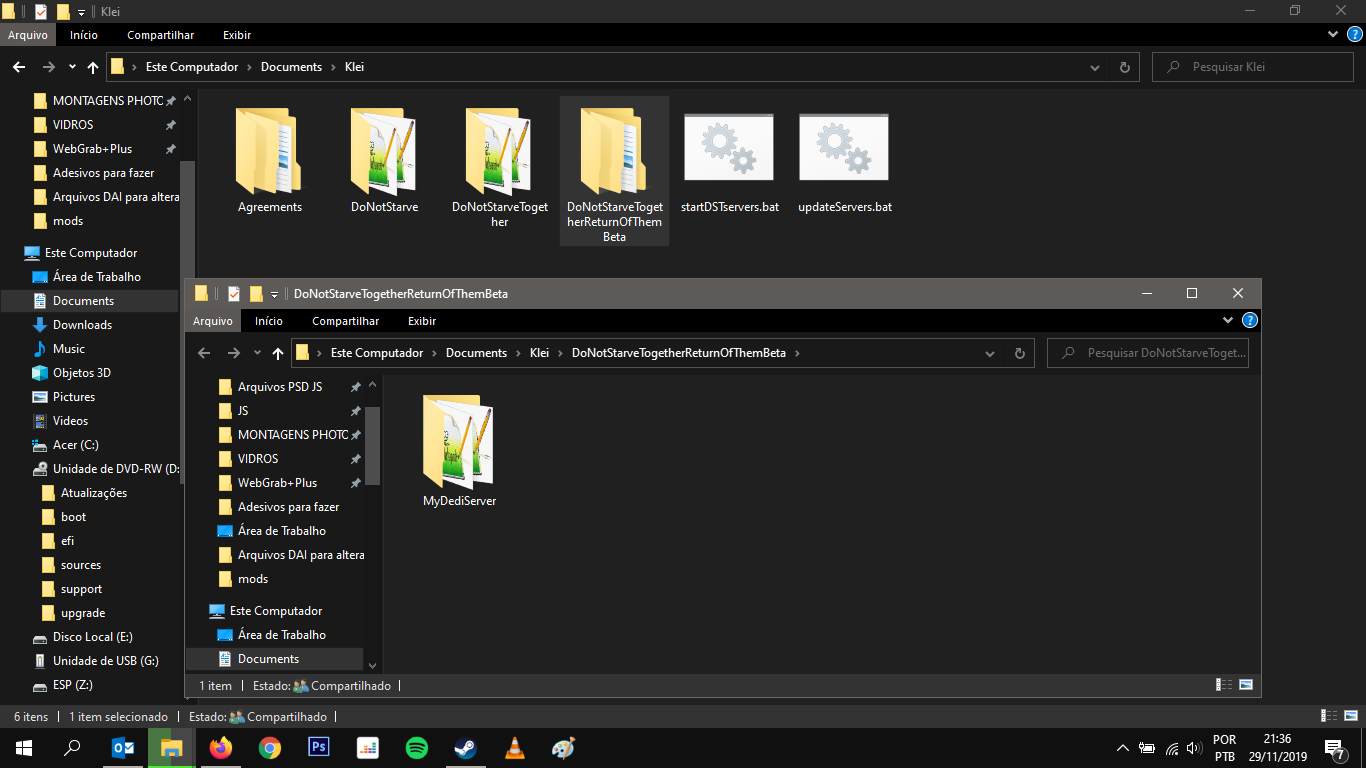The height and width of the screenshot is (768, 1366).
Task: Switch to large icons view in front window
Action: [x=1246, y=686]
